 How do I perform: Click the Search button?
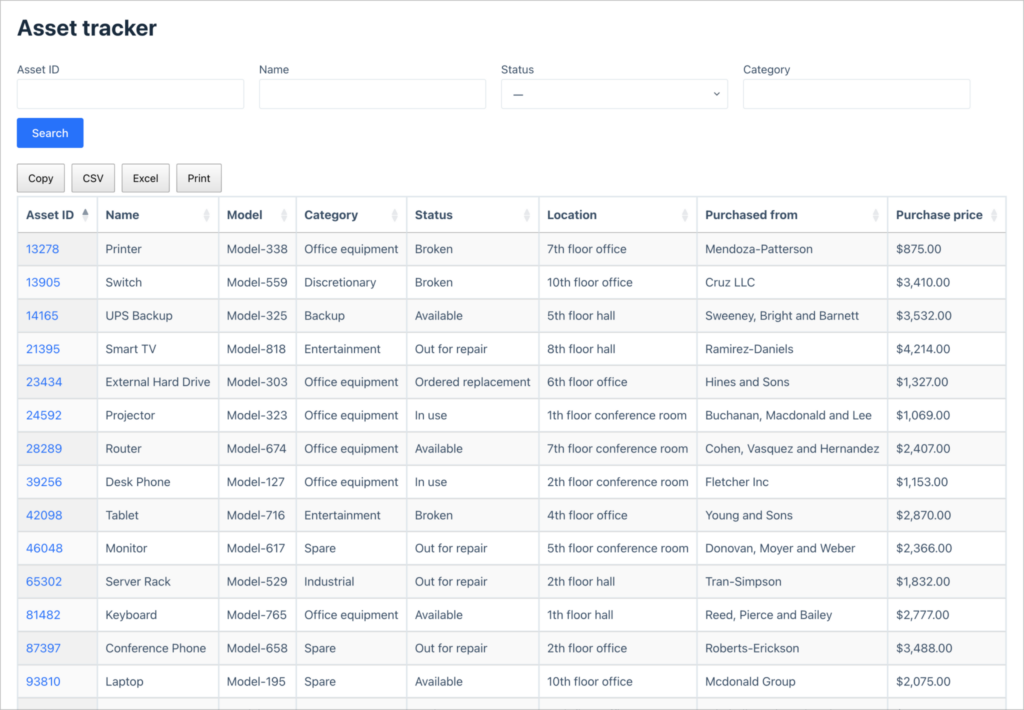tap(49, 132)
